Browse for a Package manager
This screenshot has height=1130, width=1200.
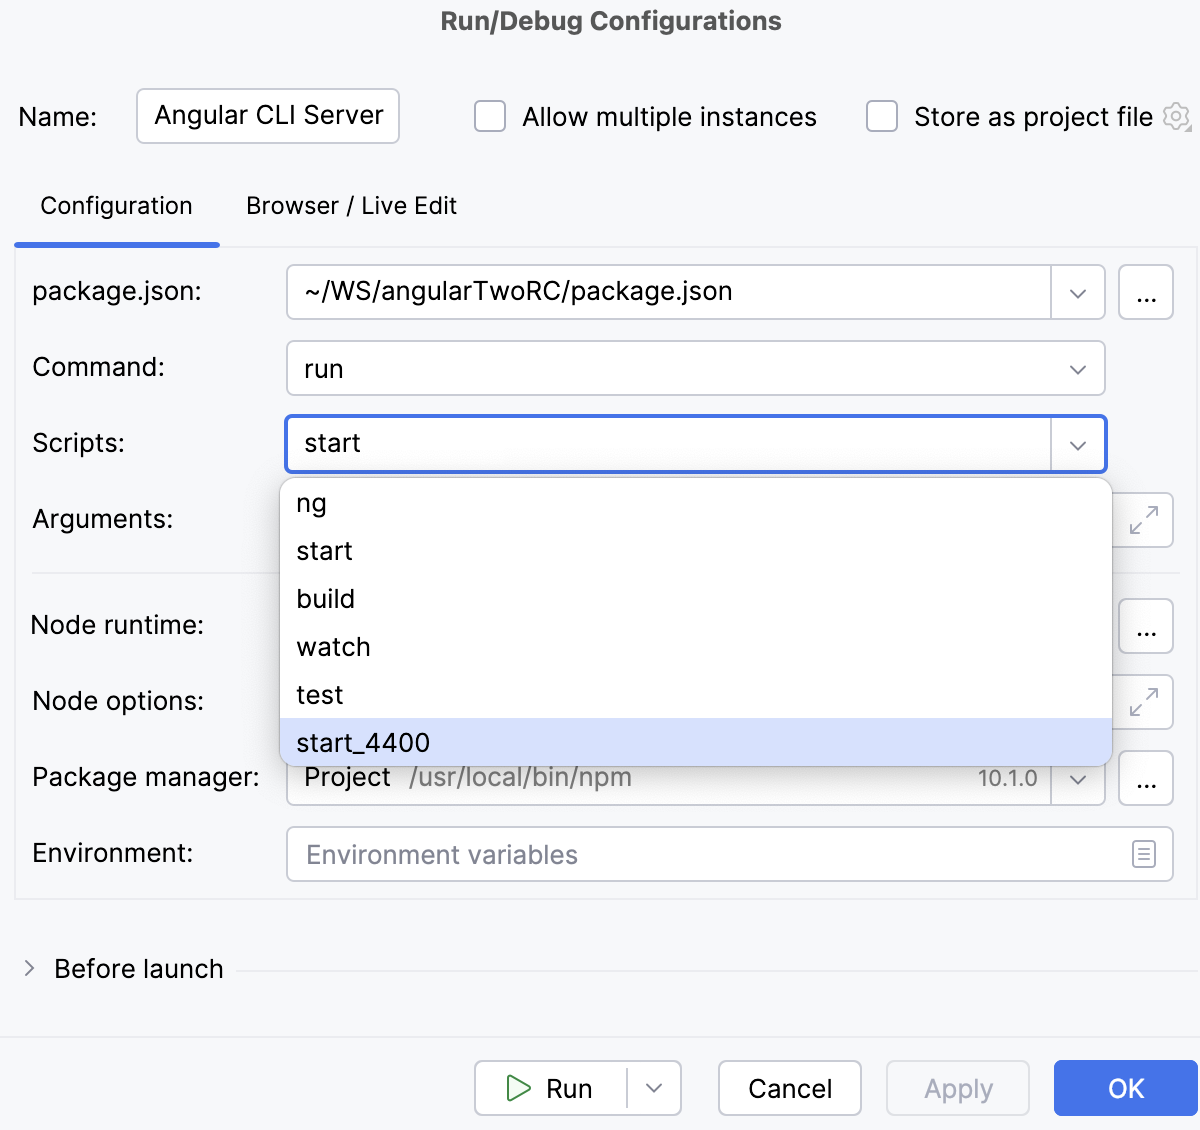point(1146,777)
